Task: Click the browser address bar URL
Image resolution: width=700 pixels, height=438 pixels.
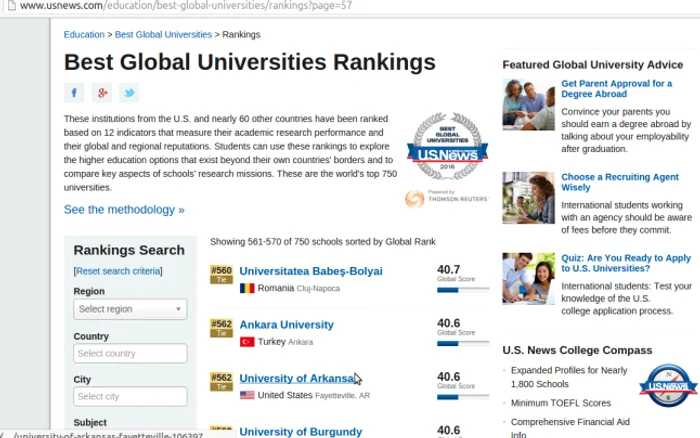Action: pos(186,6)
